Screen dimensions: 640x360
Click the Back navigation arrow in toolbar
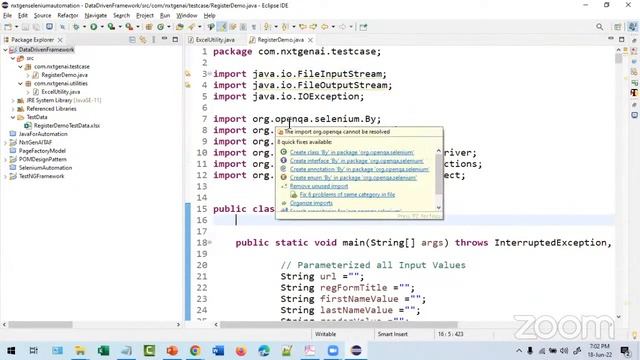pyautogui.click(x=324, y=27)
